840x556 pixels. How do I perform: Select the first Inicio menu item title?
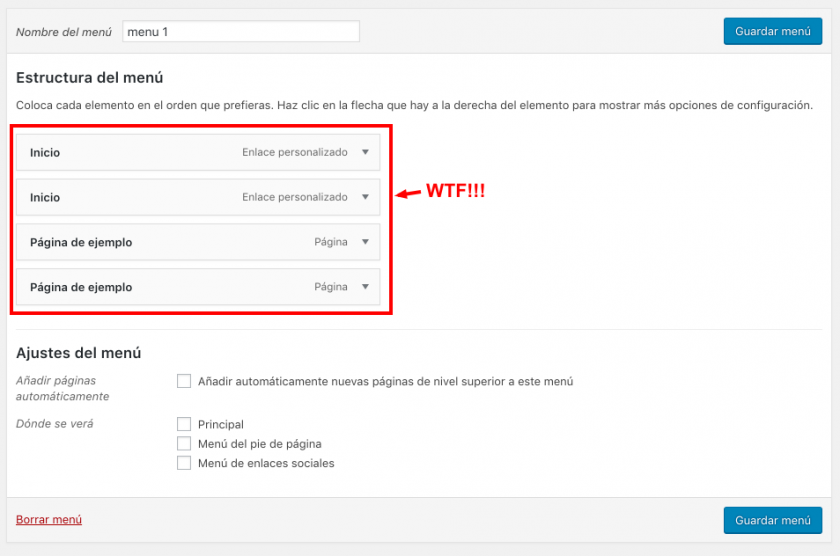45,153
